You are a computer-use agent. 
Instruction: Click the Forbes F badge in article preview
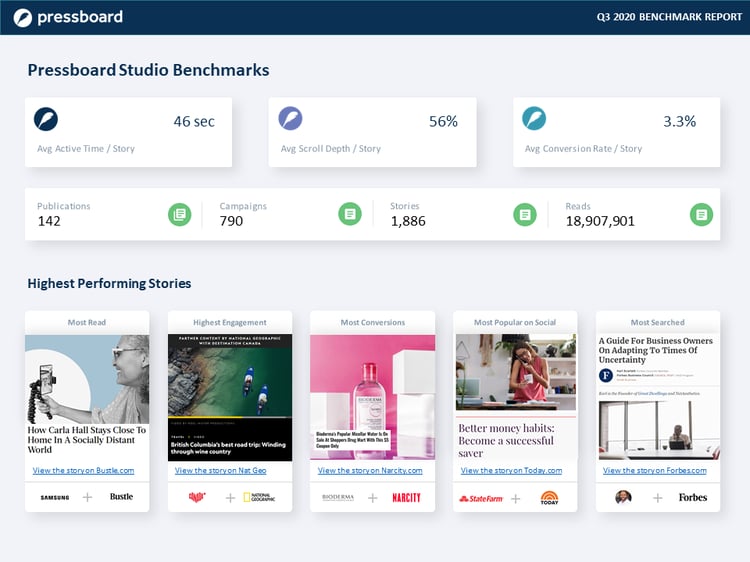pyautogui.click(x=606, y=375)
